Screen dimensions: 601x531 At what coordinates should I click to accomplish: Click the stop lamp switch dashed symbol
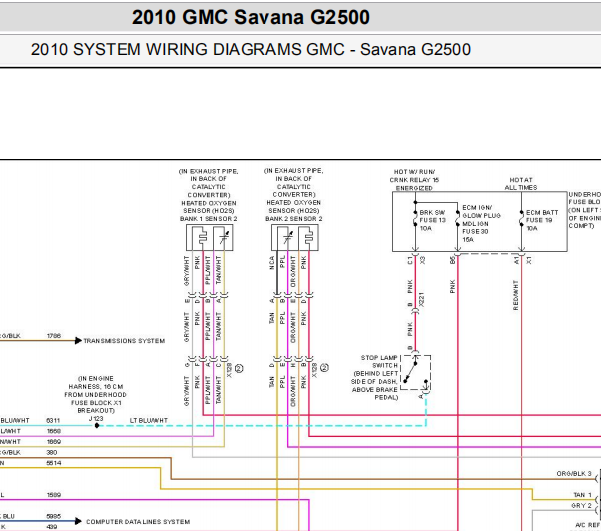point(415,372)
